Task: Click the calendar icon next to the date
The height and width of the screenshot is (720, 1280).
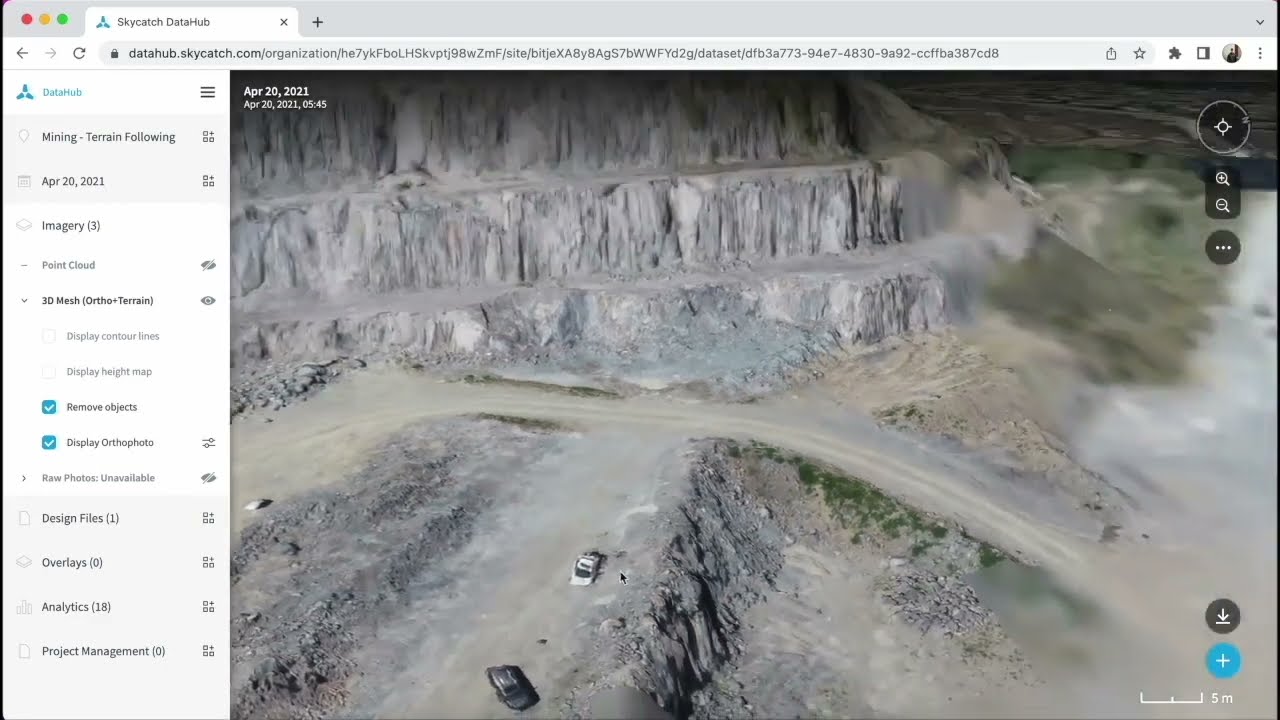Action: click(24, 181)
